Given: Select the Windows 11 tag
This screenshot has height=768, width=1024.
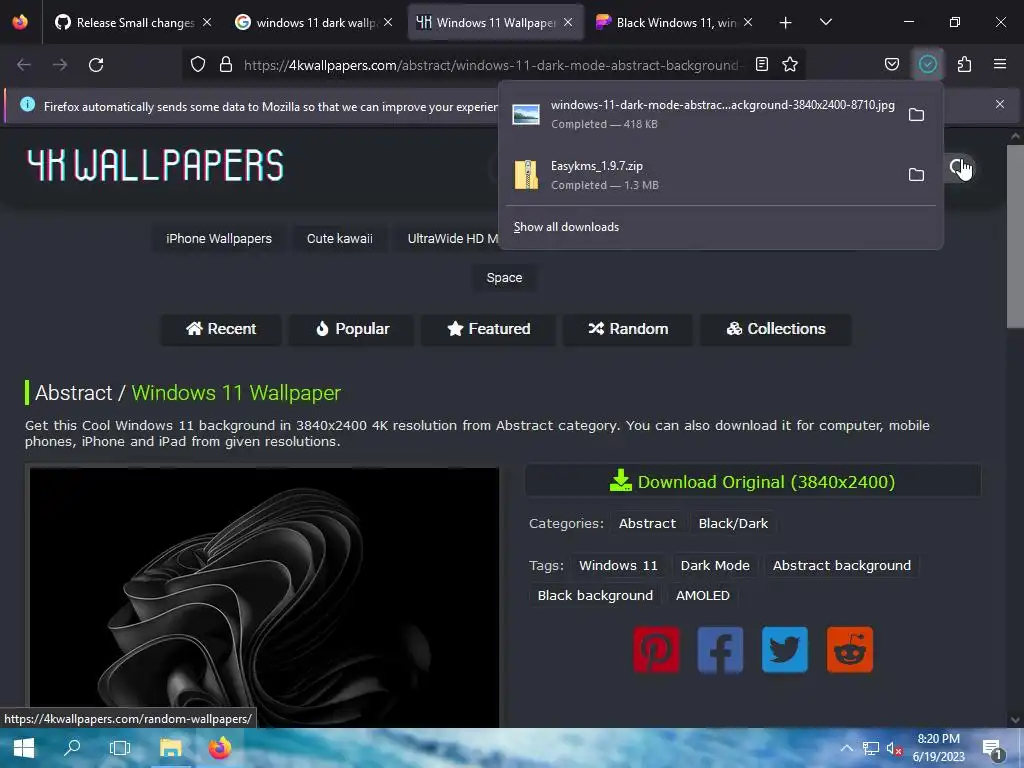Looking at the screenshot, I should pos(618,566).
